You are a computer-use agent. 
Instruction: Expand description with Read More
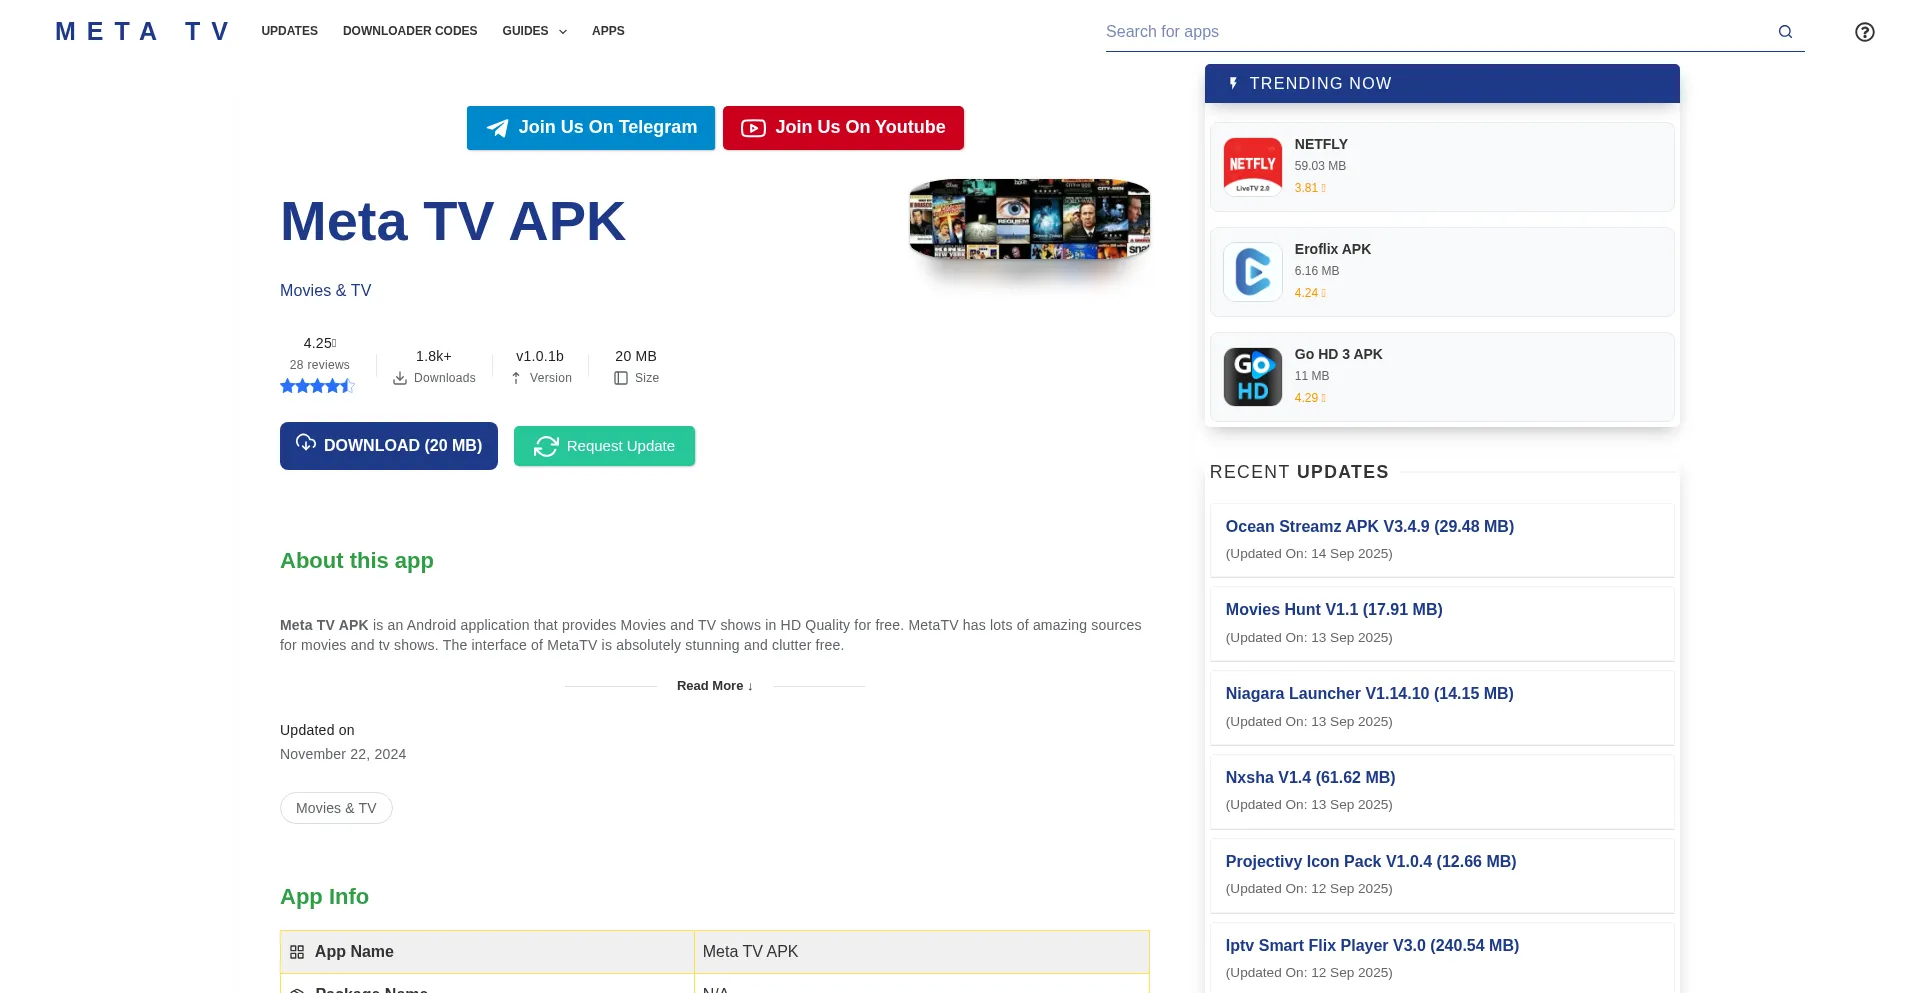pyautogui.click(x=715, y=686)
